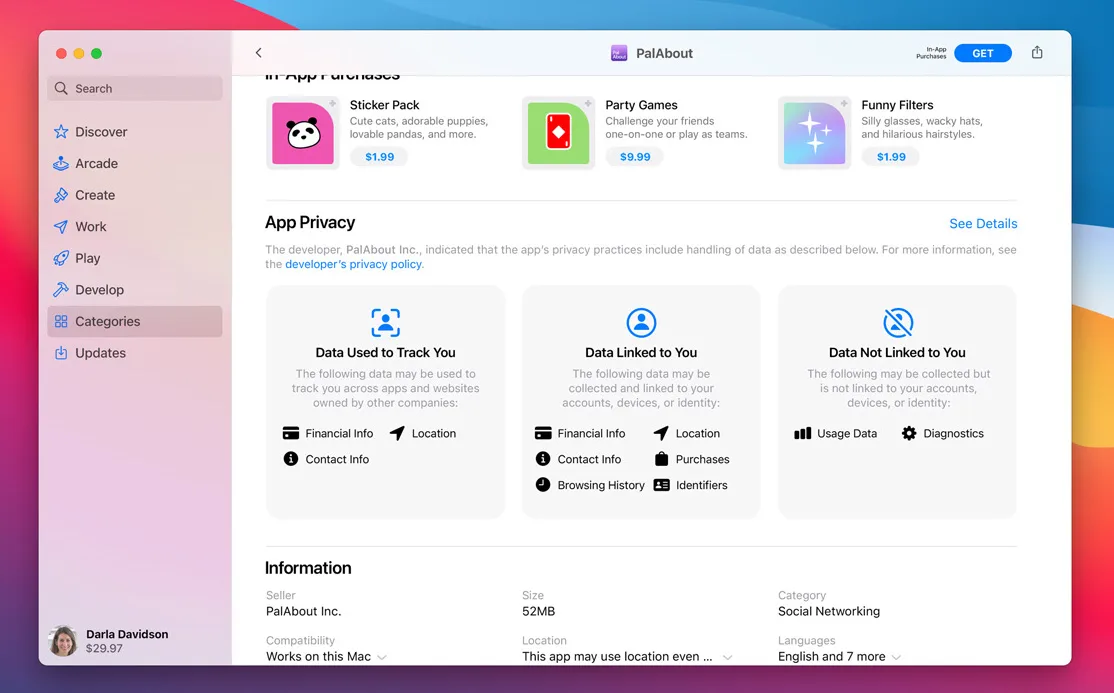Click See Details for App Privacy

click(982, 224)
